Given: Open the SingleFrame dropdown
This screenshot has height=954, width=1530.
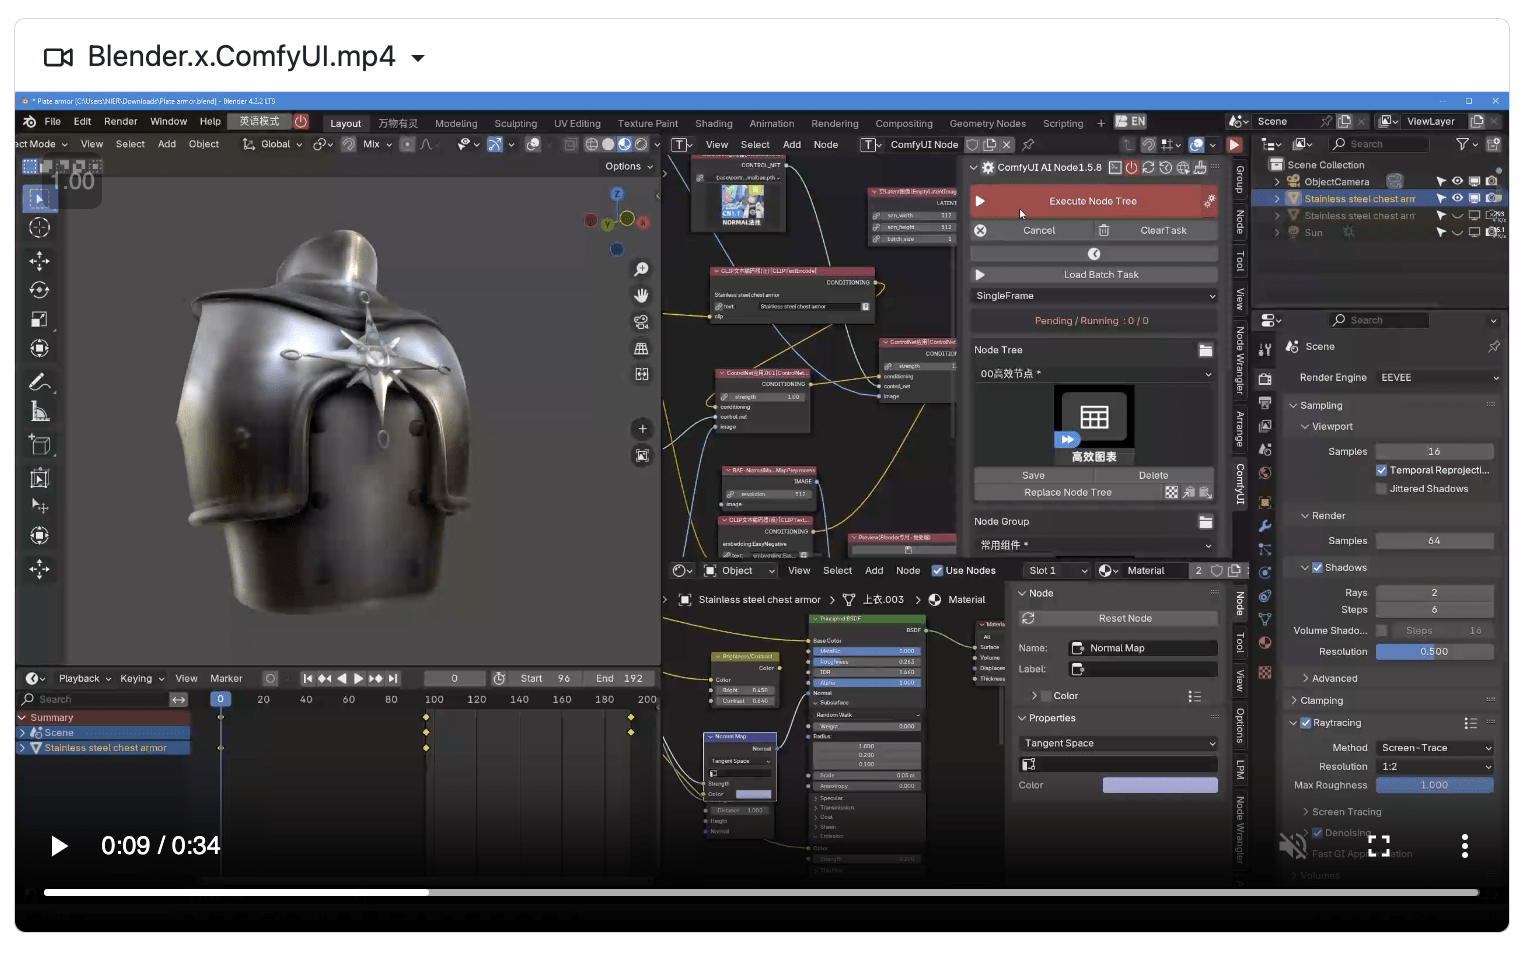Looking at the screenshot, I should pos(1094,296).
